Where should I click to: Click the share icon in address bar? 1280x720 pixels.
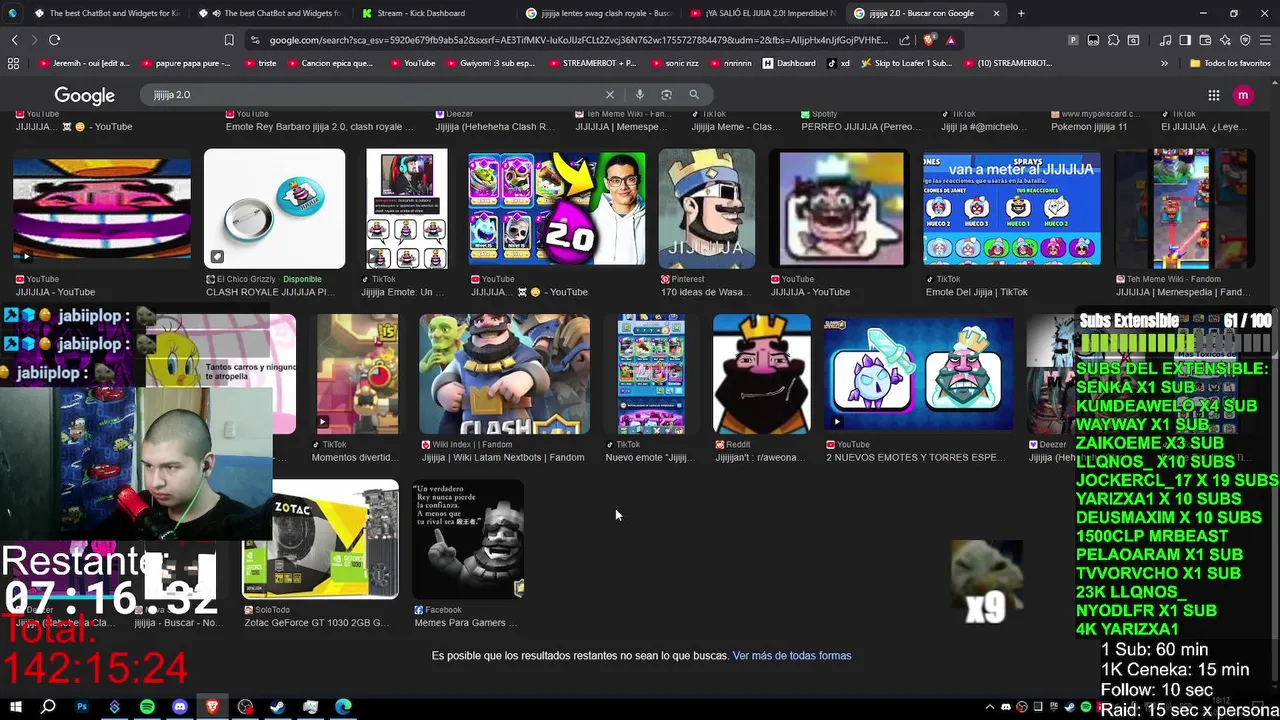(x=905, y=40)
